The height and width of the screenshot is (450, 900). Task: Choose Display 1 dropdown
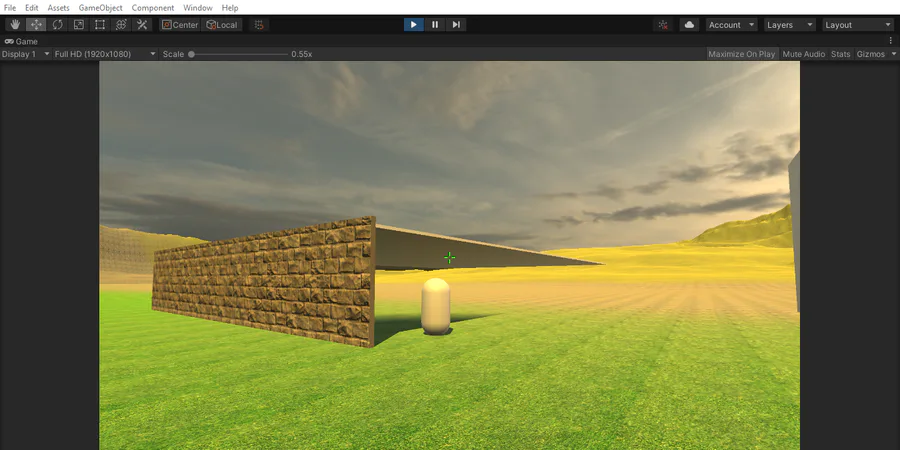[25, 54]
